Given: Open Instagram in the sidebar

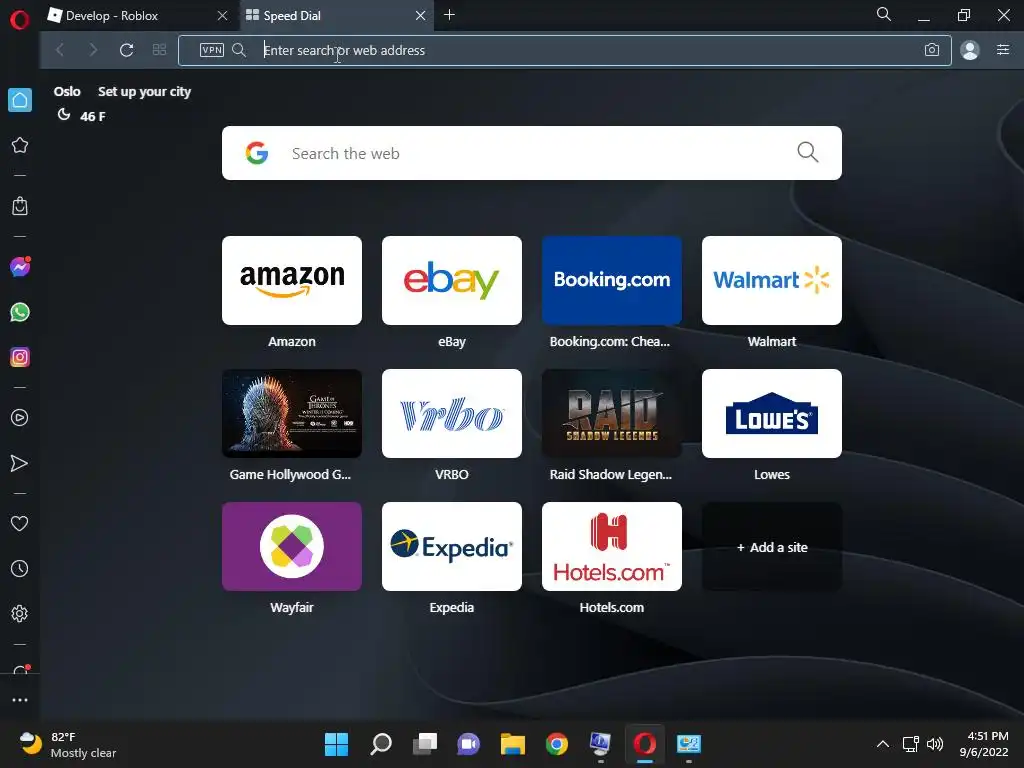Looking at the screenshot, I should click(x=20, y=357).
